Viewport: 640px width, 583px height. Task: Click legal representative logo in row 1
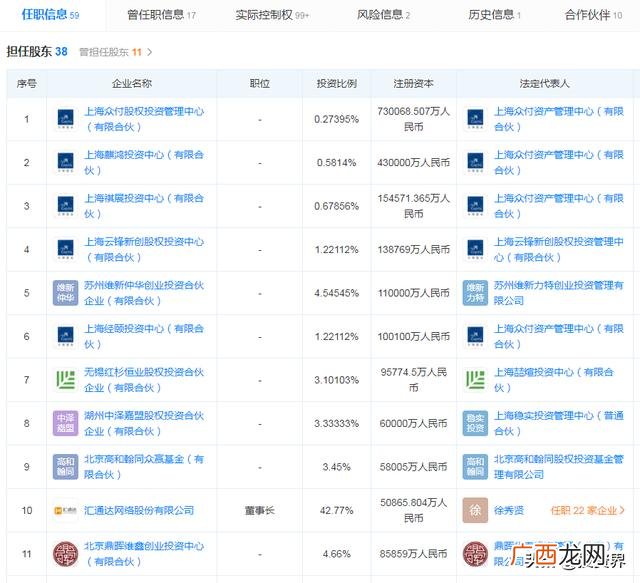(475, 119)
